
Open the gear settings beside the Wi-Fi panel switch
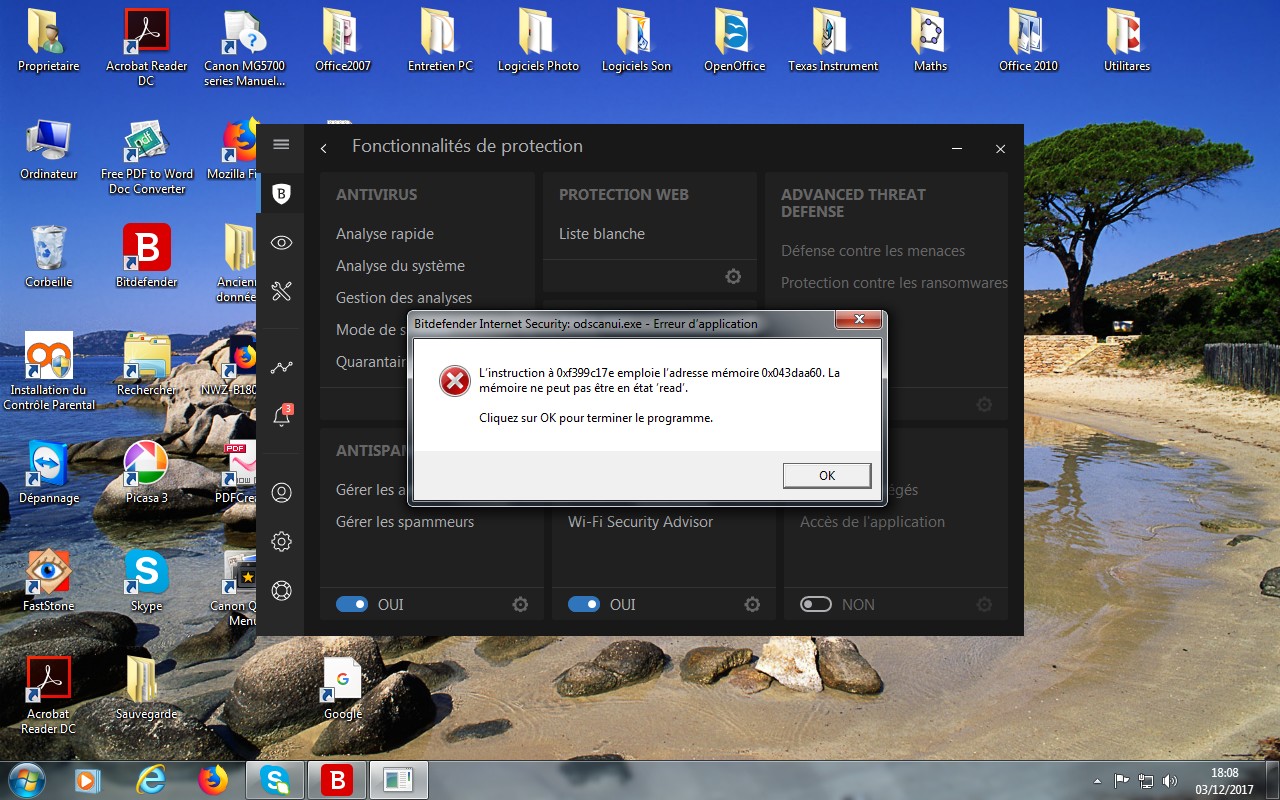(x=752, y=604)
